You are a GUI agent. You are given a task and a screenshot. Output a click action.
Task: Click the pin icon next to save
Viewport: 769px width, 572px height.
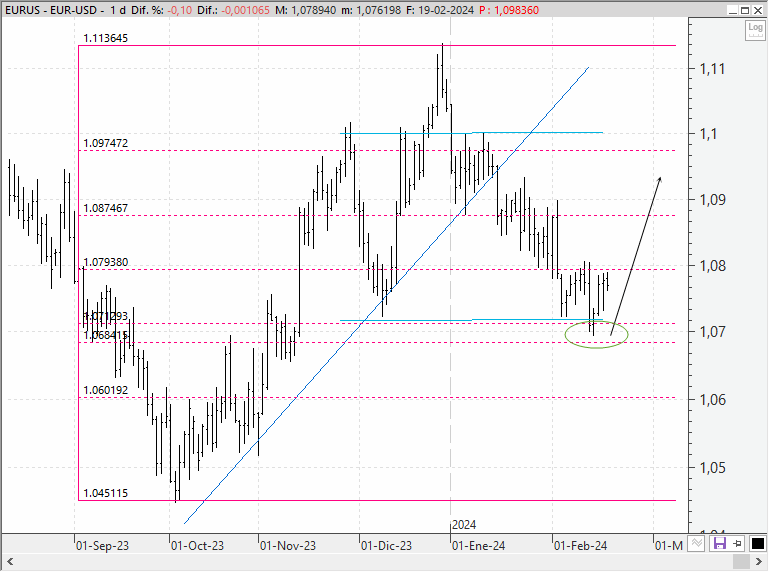737,544
